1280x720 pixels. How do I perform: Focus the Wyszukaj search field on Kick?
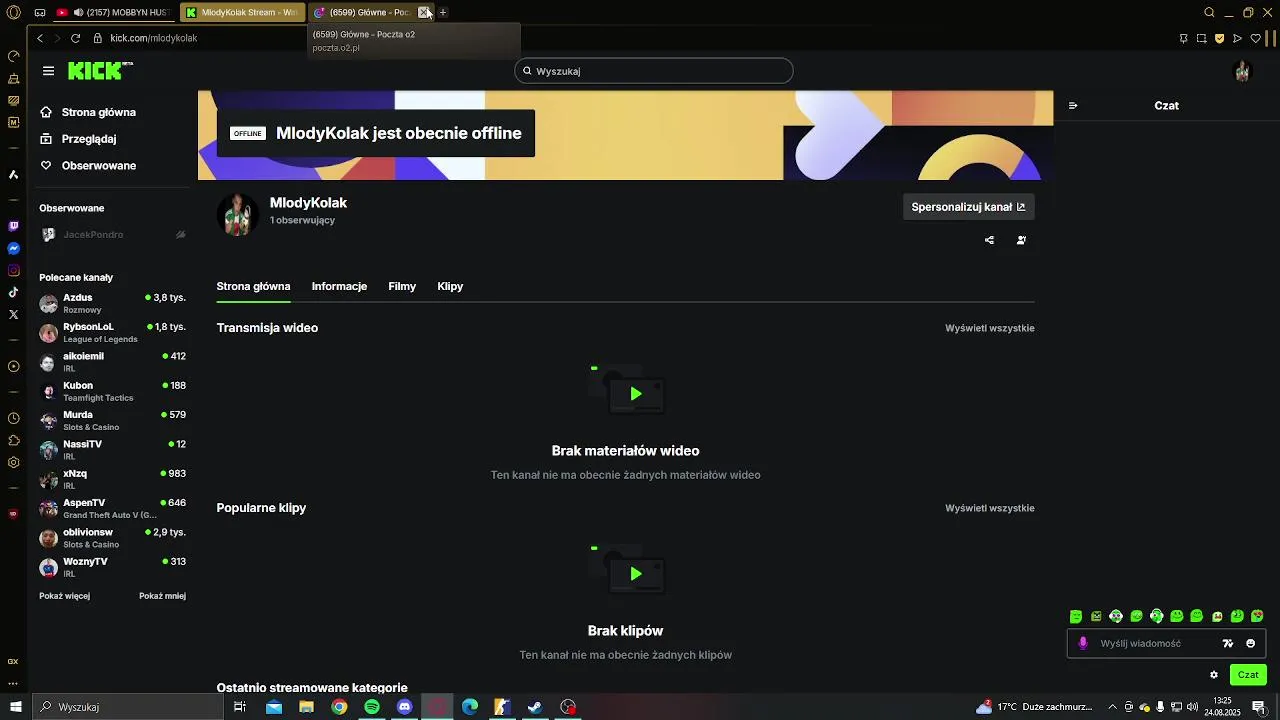click(x=654, y=71)
